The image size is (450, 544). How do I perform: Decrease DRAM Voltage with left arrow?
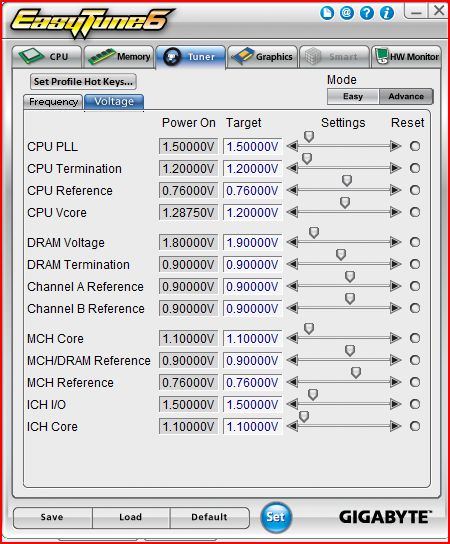292,242
